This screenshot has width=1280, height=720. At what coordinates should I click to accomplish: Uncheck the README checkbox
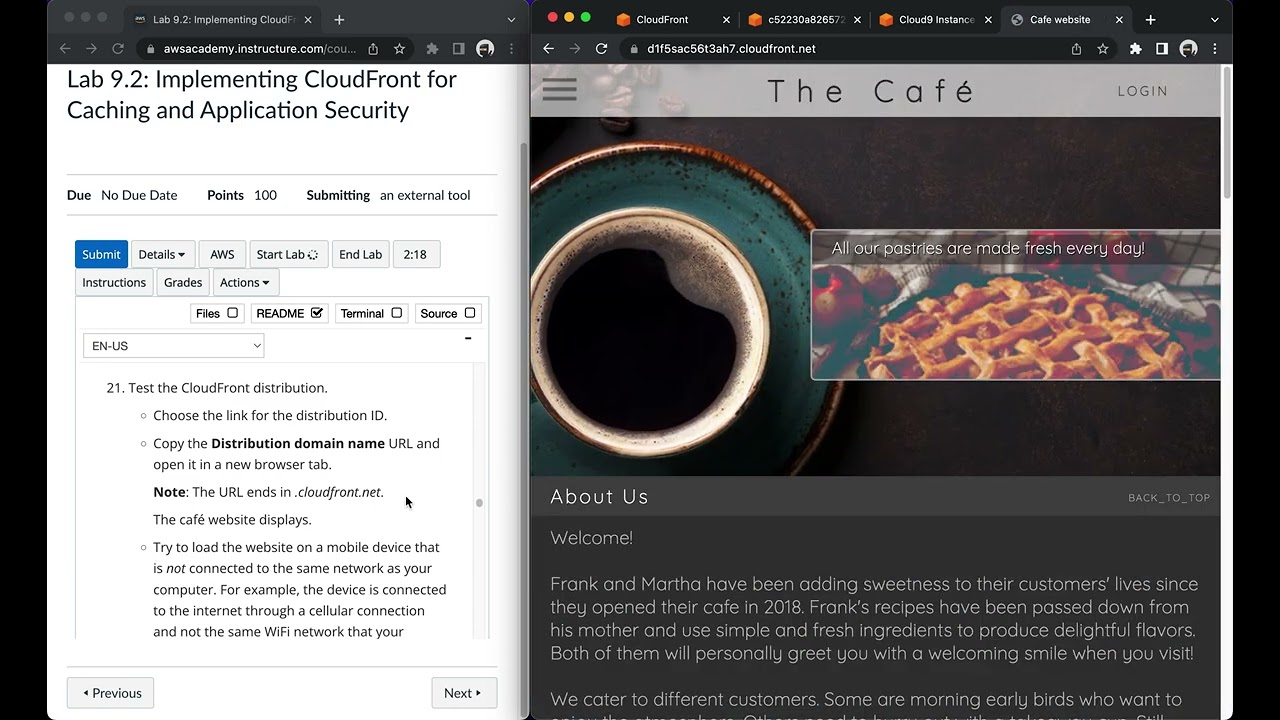pyautogui.click(x=317, y=313)
